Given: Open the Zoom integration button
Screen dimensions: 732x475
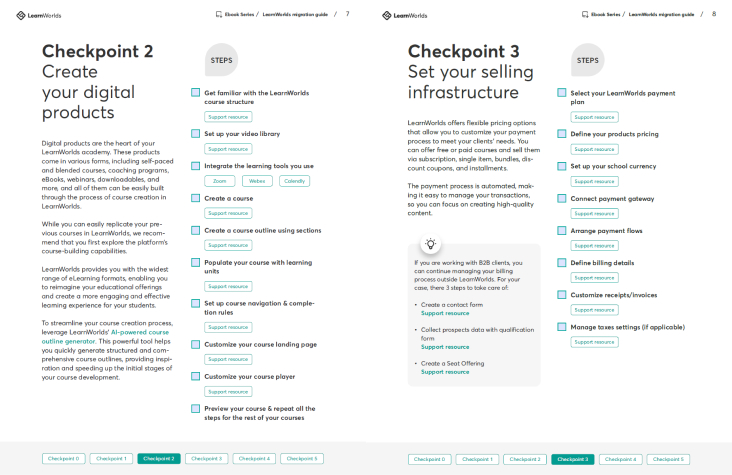Looking at the screenshot, I should point(219,181).
